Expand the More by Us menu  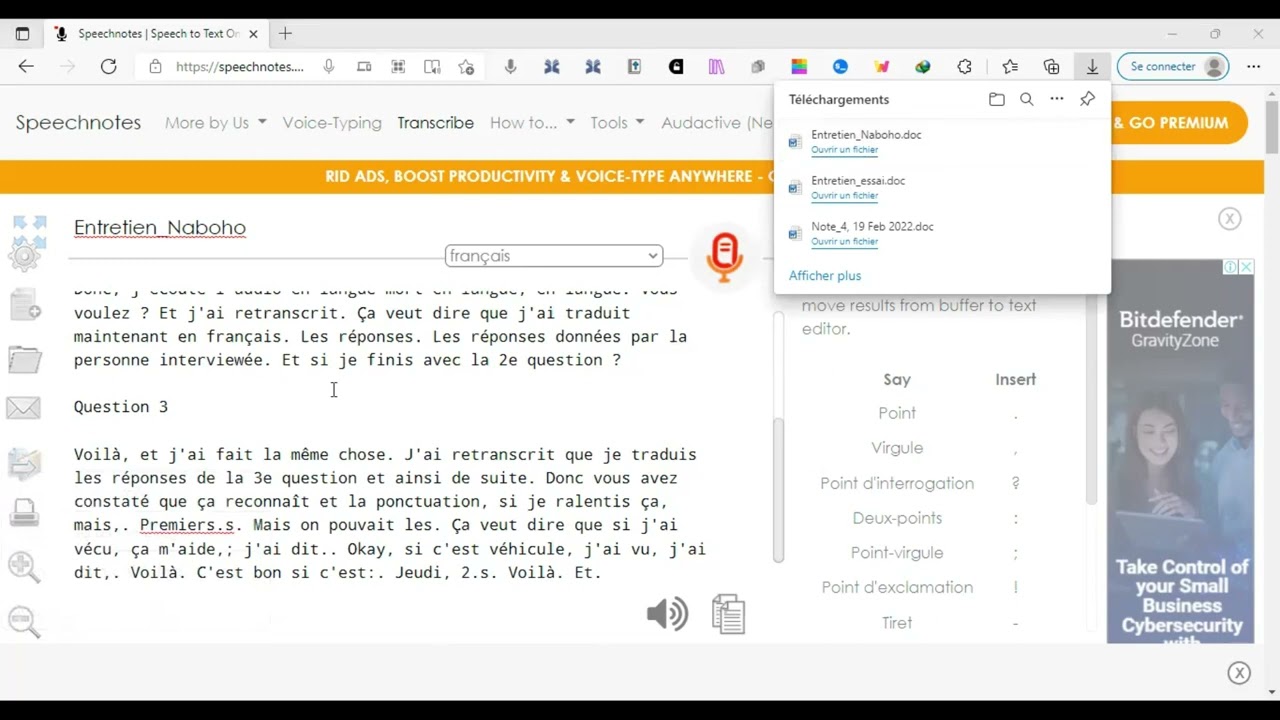[215, 123]
